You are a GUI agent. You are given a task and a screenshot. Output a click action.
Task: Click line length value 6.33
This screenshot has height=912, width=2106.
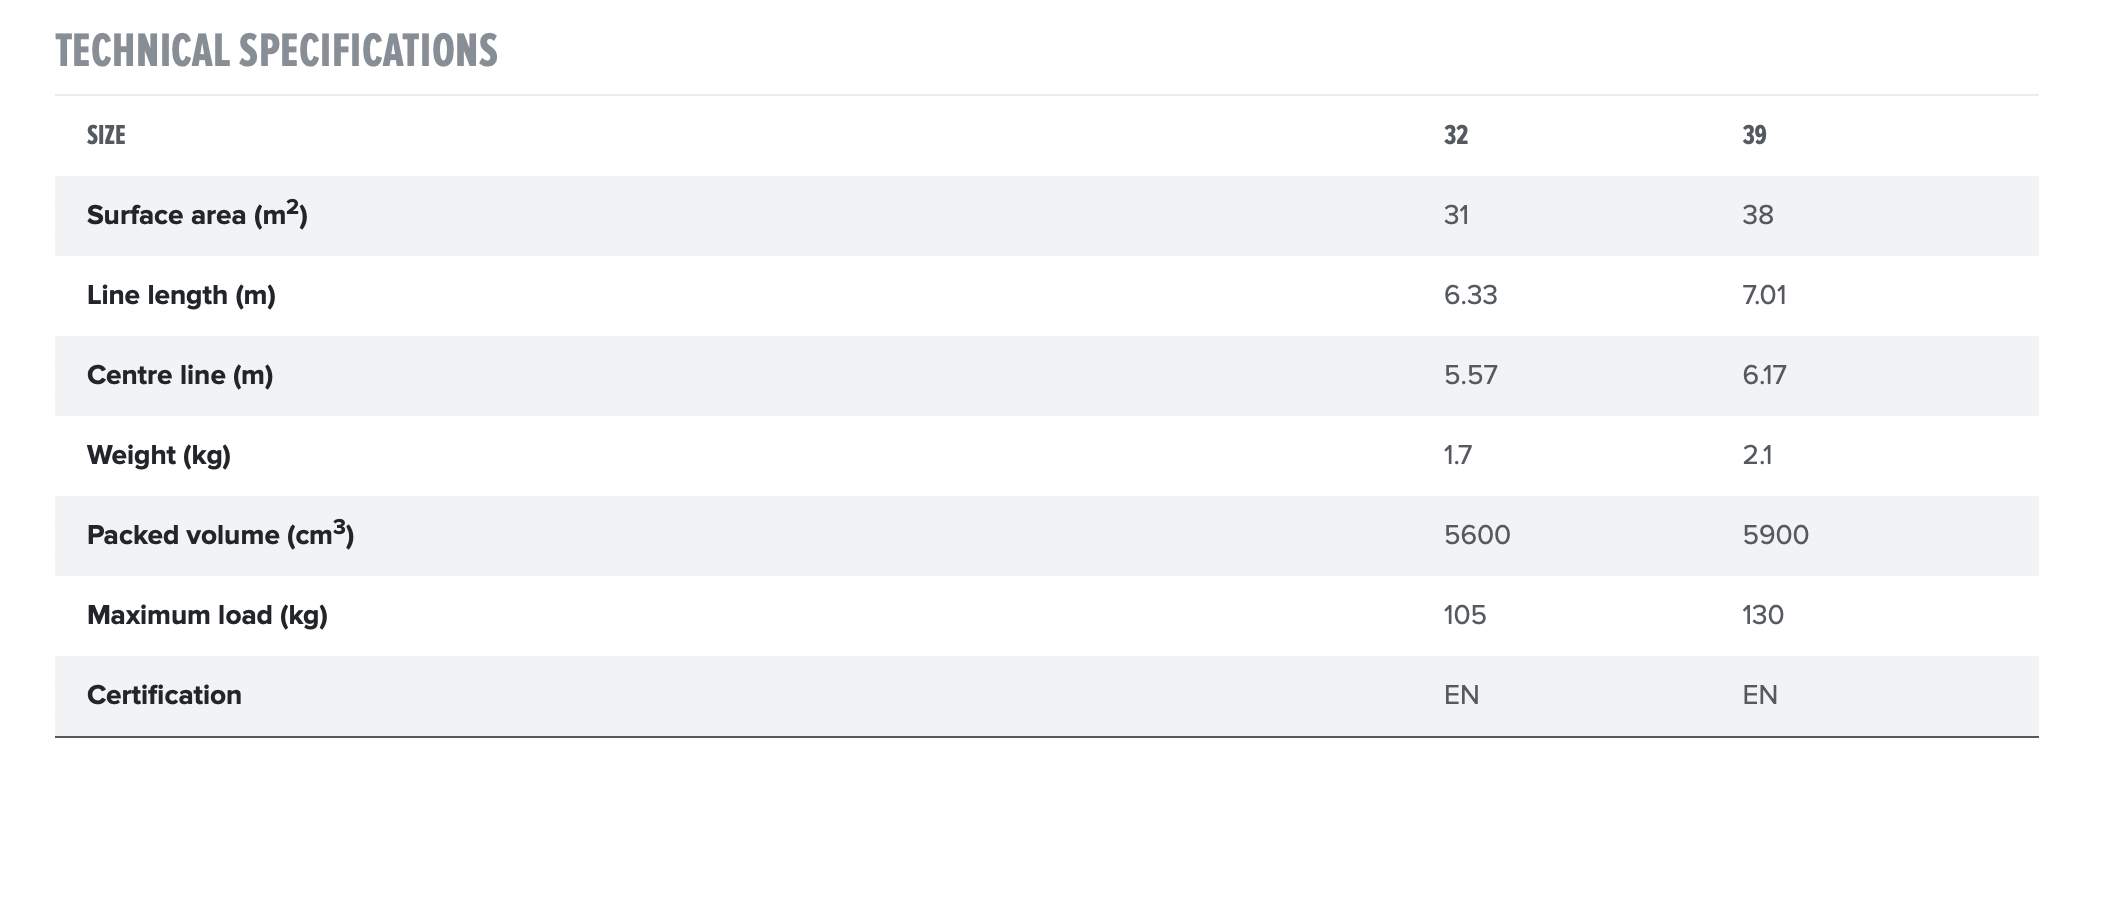pos(1470,295)
